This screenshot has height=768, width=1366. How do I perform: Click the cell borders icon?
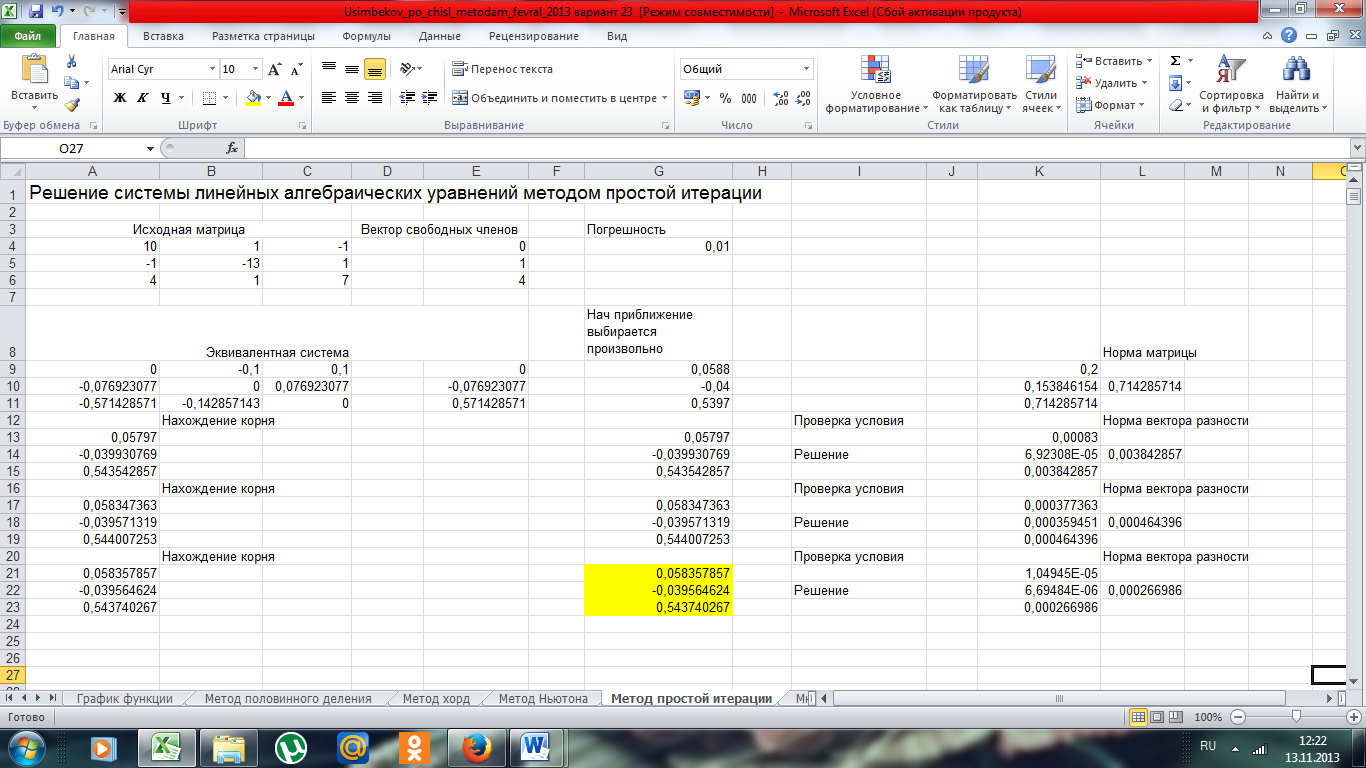[x=209, y=98]
